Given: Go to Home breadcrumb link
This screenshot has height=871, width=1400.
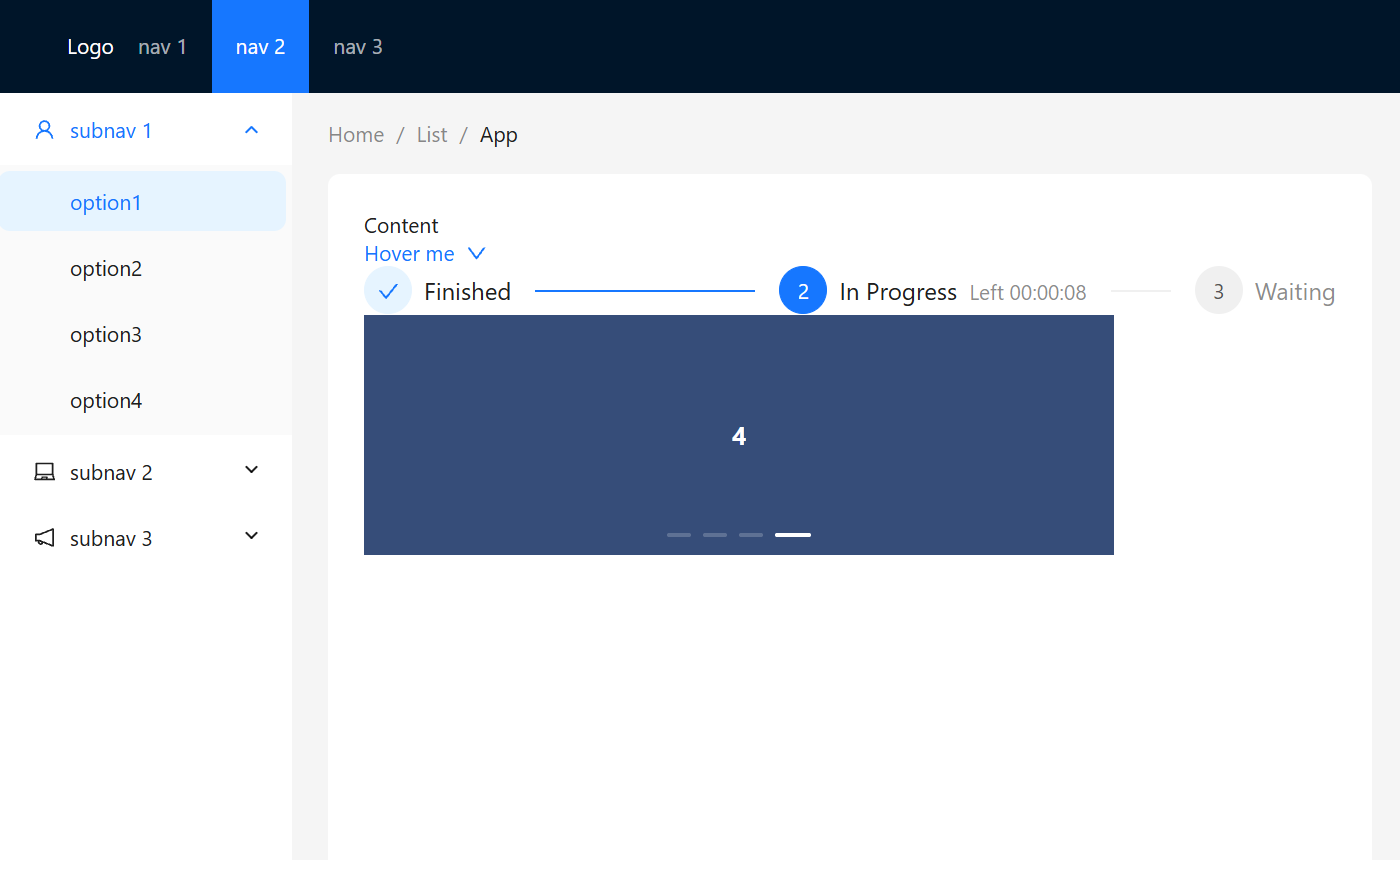Looking at the screenshot, I should pyautogui.click(x=356, y=135).
